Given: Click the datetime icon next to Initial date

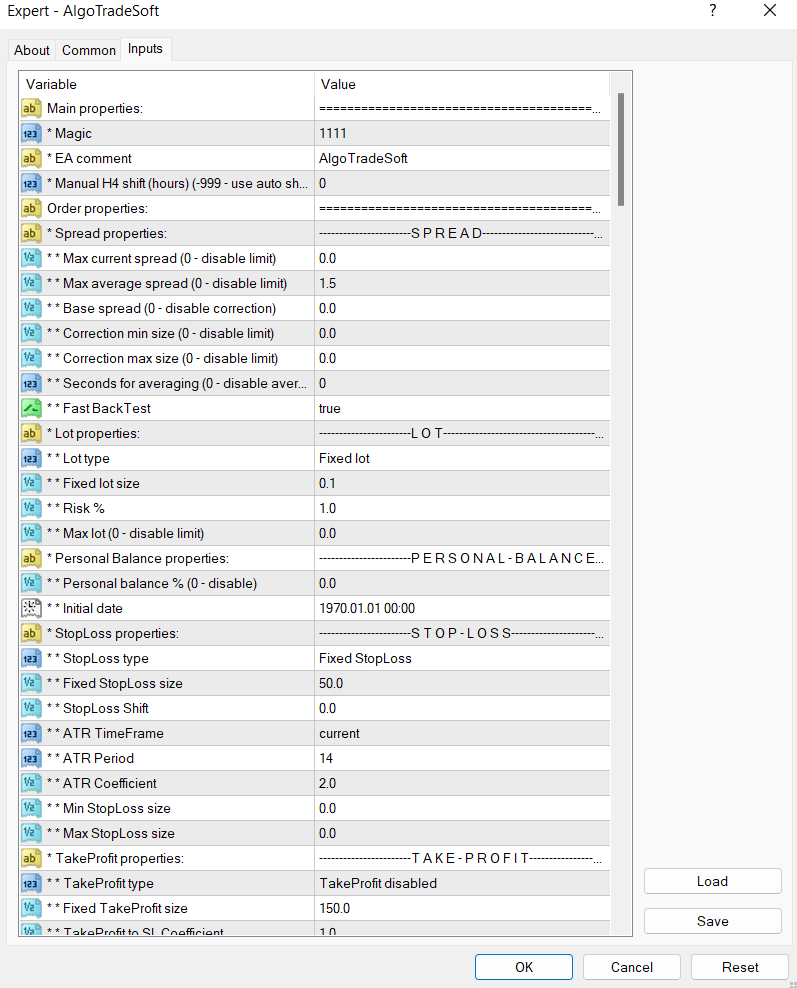Looking at the screenshot, I should (x=31, y=608).
